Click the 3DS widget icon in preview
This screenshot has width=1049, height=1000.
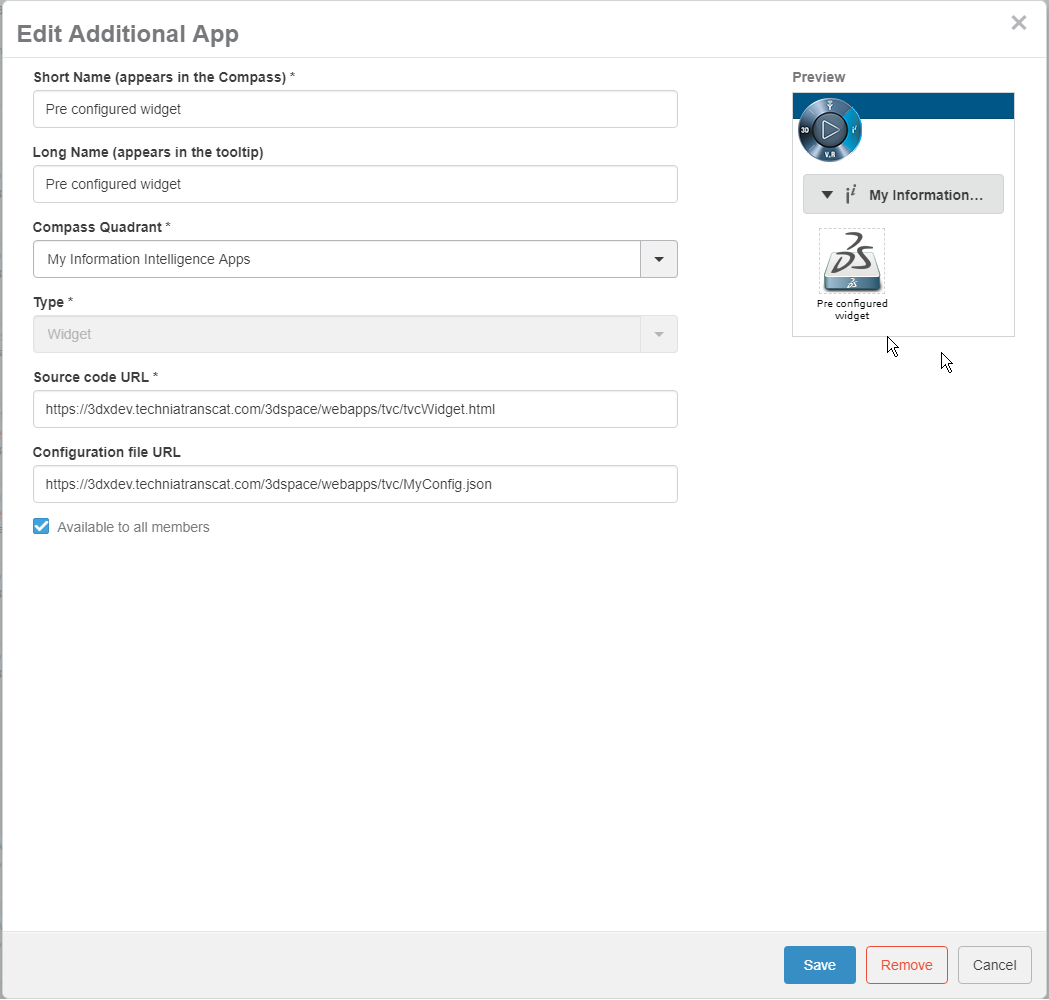tap(851, 261)
